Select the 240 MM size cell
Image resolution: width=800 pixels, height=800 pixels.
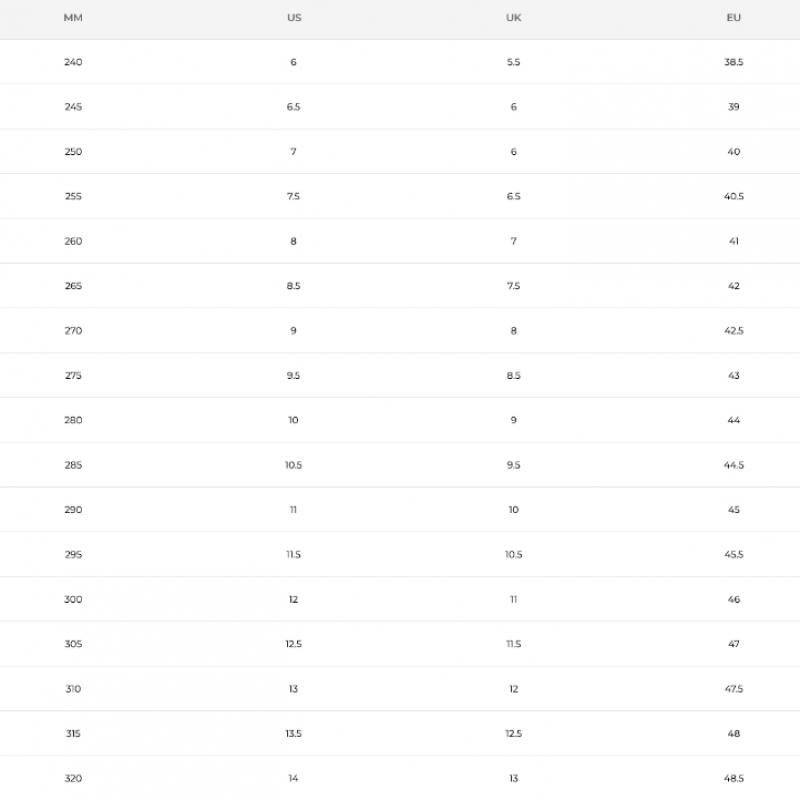(73, 62)
